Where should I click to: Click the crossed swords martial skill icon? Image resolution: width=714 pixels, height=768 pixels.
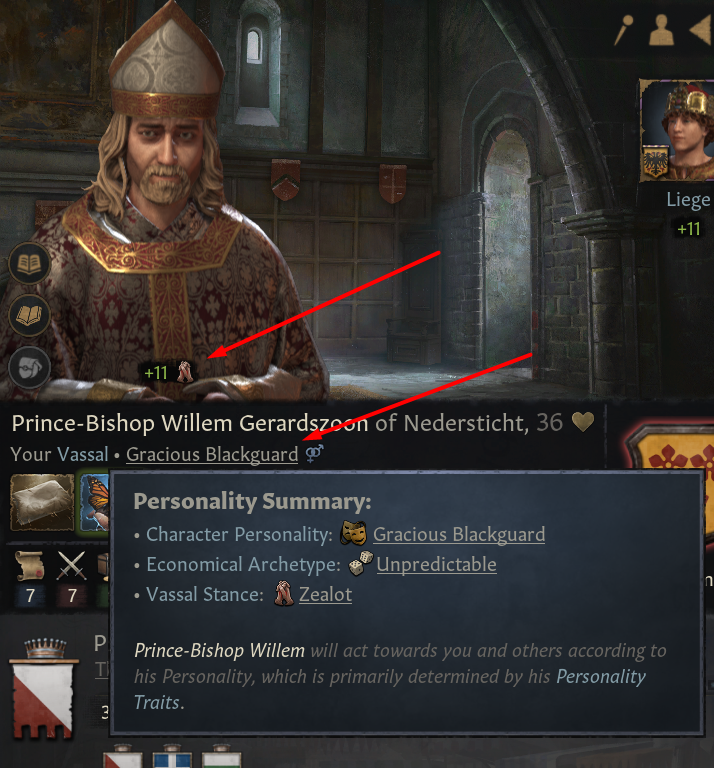[x=71, y=566]
